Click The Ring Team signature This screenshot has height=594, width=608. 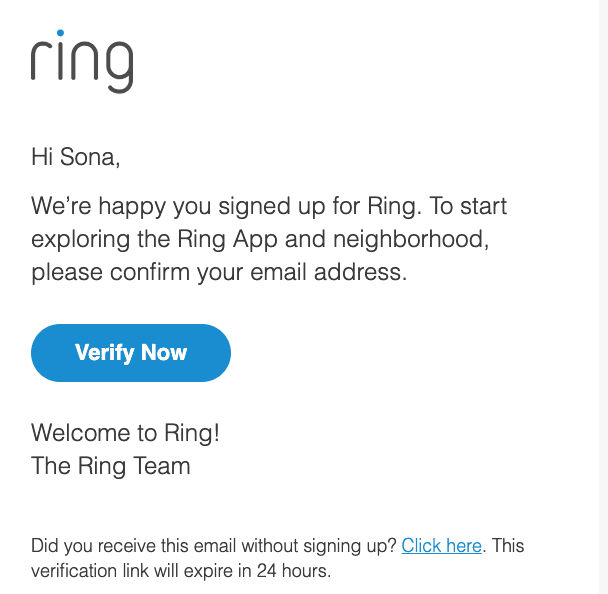[110, 465]
